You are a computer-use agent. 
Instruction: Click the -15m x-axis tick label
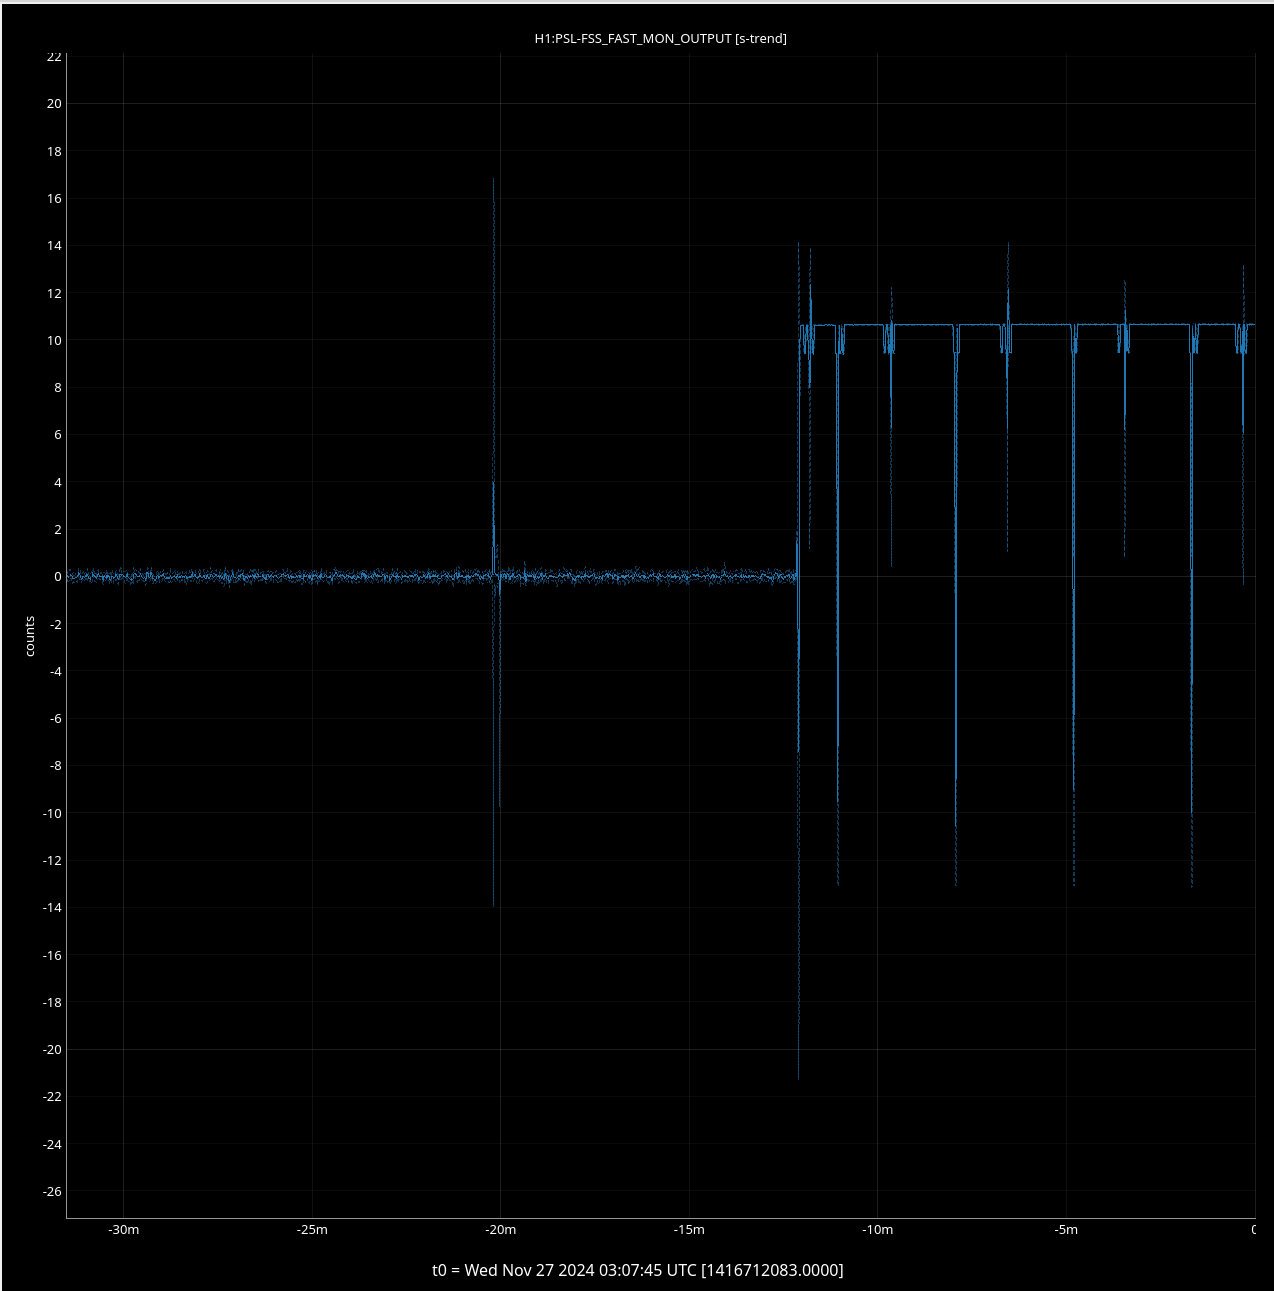[689, 1229]
